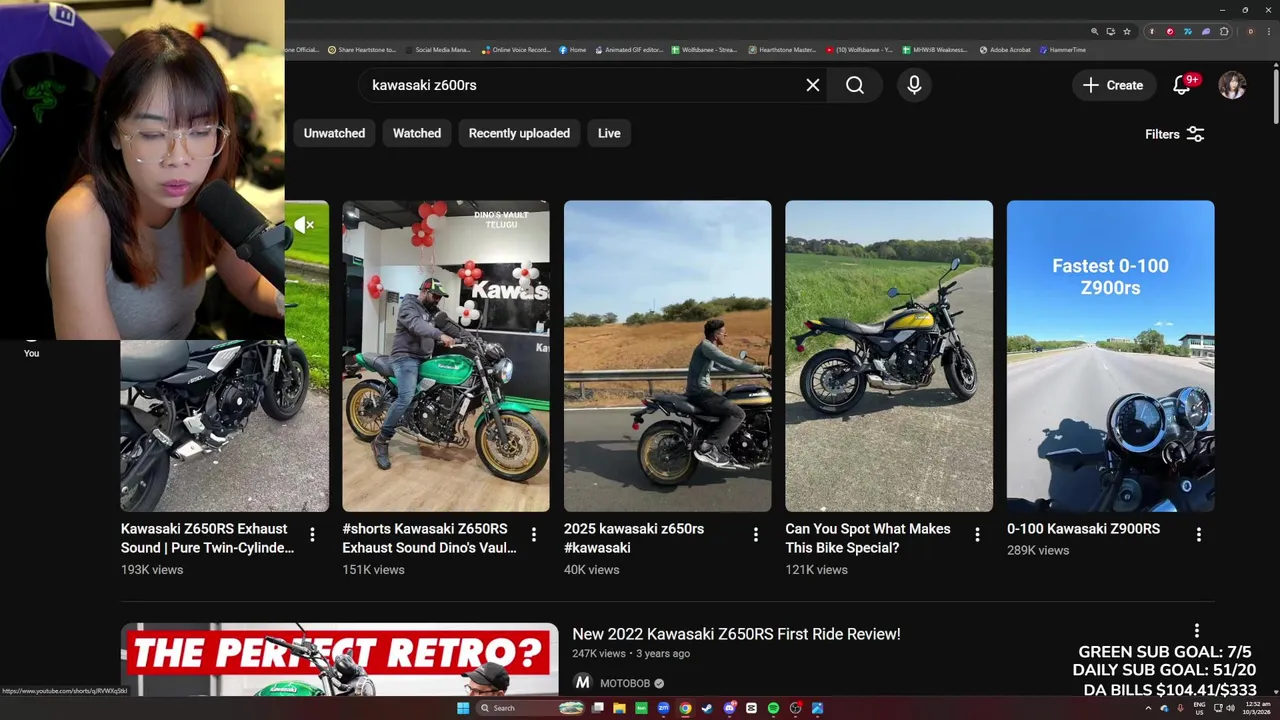Screen dimensions: 1280x720
Task: Click the ENG US language indicator
Action: click(1199, 708)
